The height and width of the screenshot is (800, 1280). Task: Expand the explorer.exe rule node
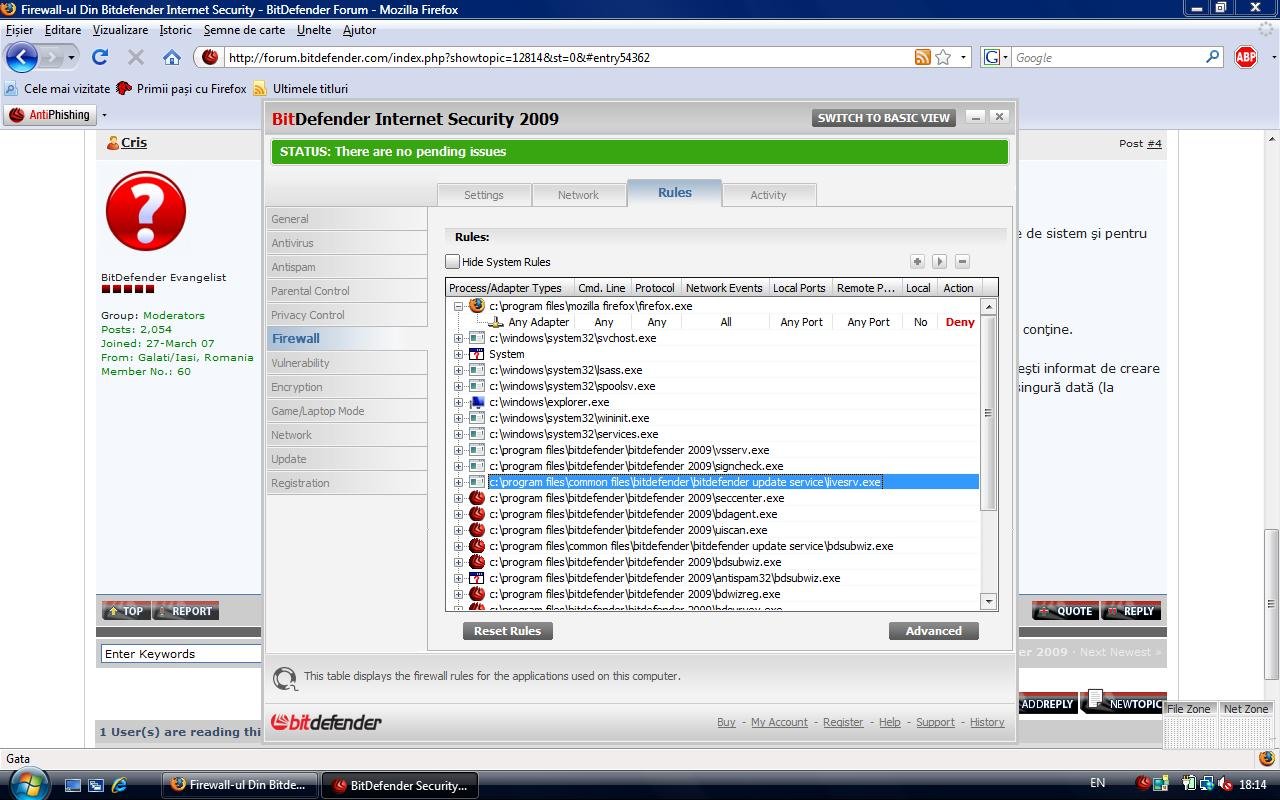click(x=458, y=402)
